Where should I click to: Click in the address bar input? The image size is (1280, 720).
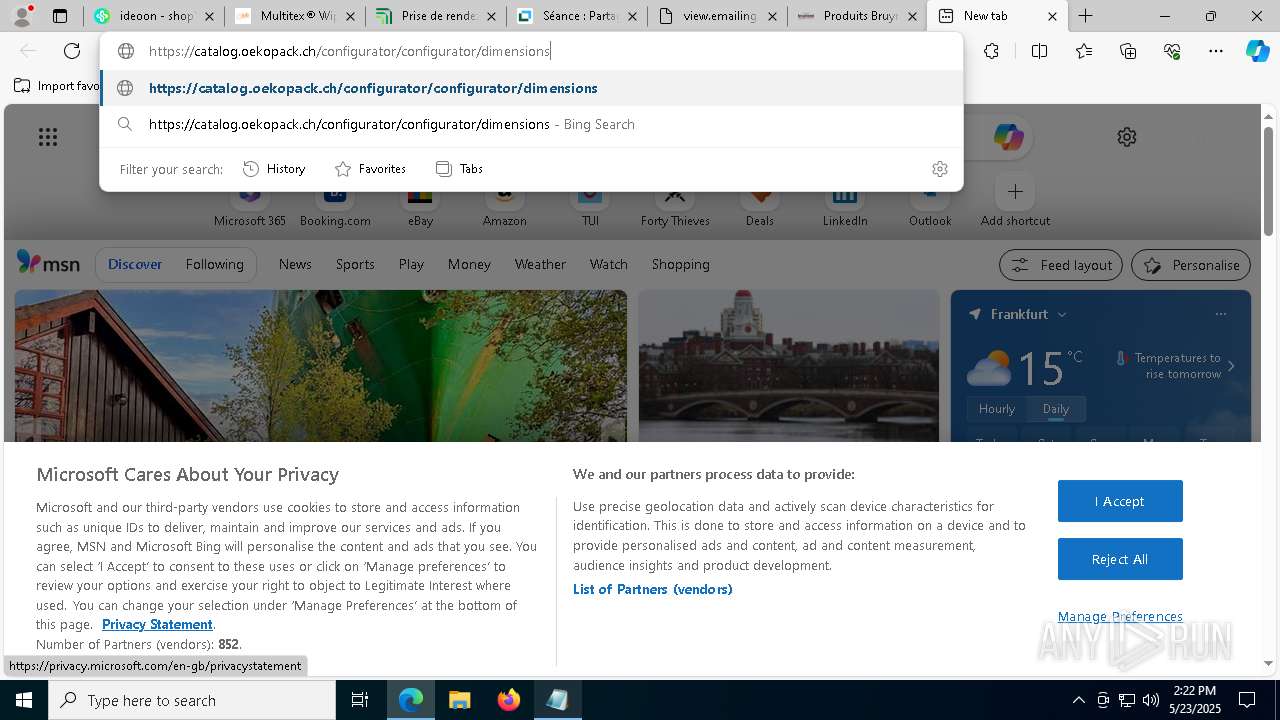531,51
